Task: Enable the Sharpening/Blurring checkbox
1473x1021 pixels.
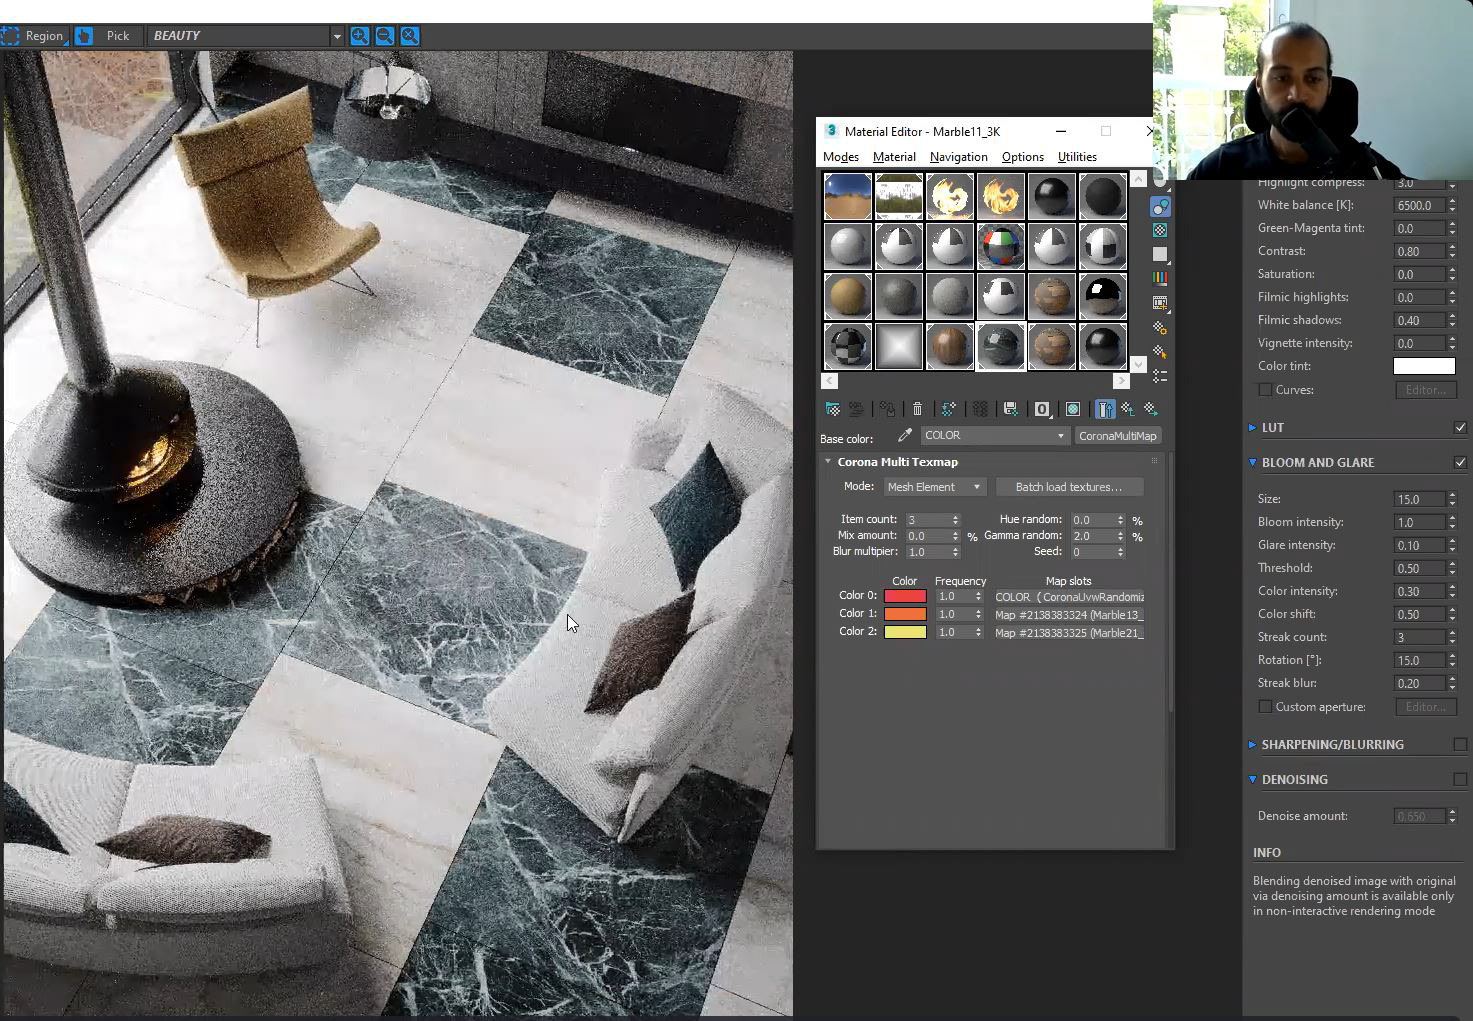Action: tap(1460, 744)
